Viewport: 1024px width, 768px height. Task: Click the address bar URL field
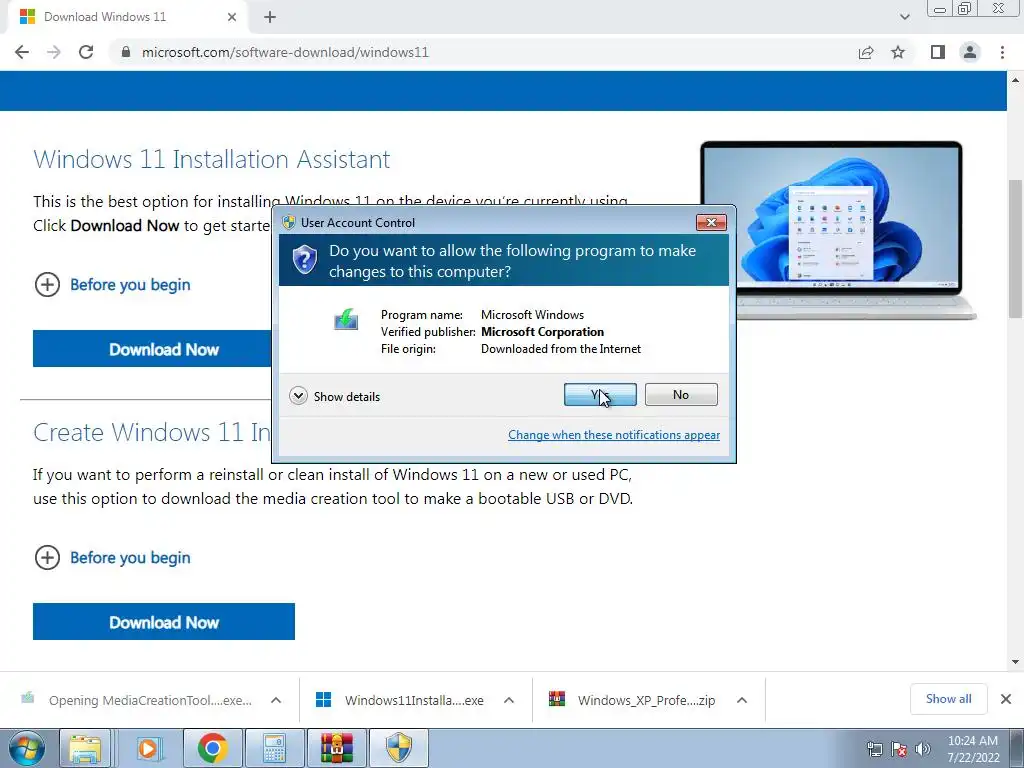pyautogui.click(x=483, y=52)
